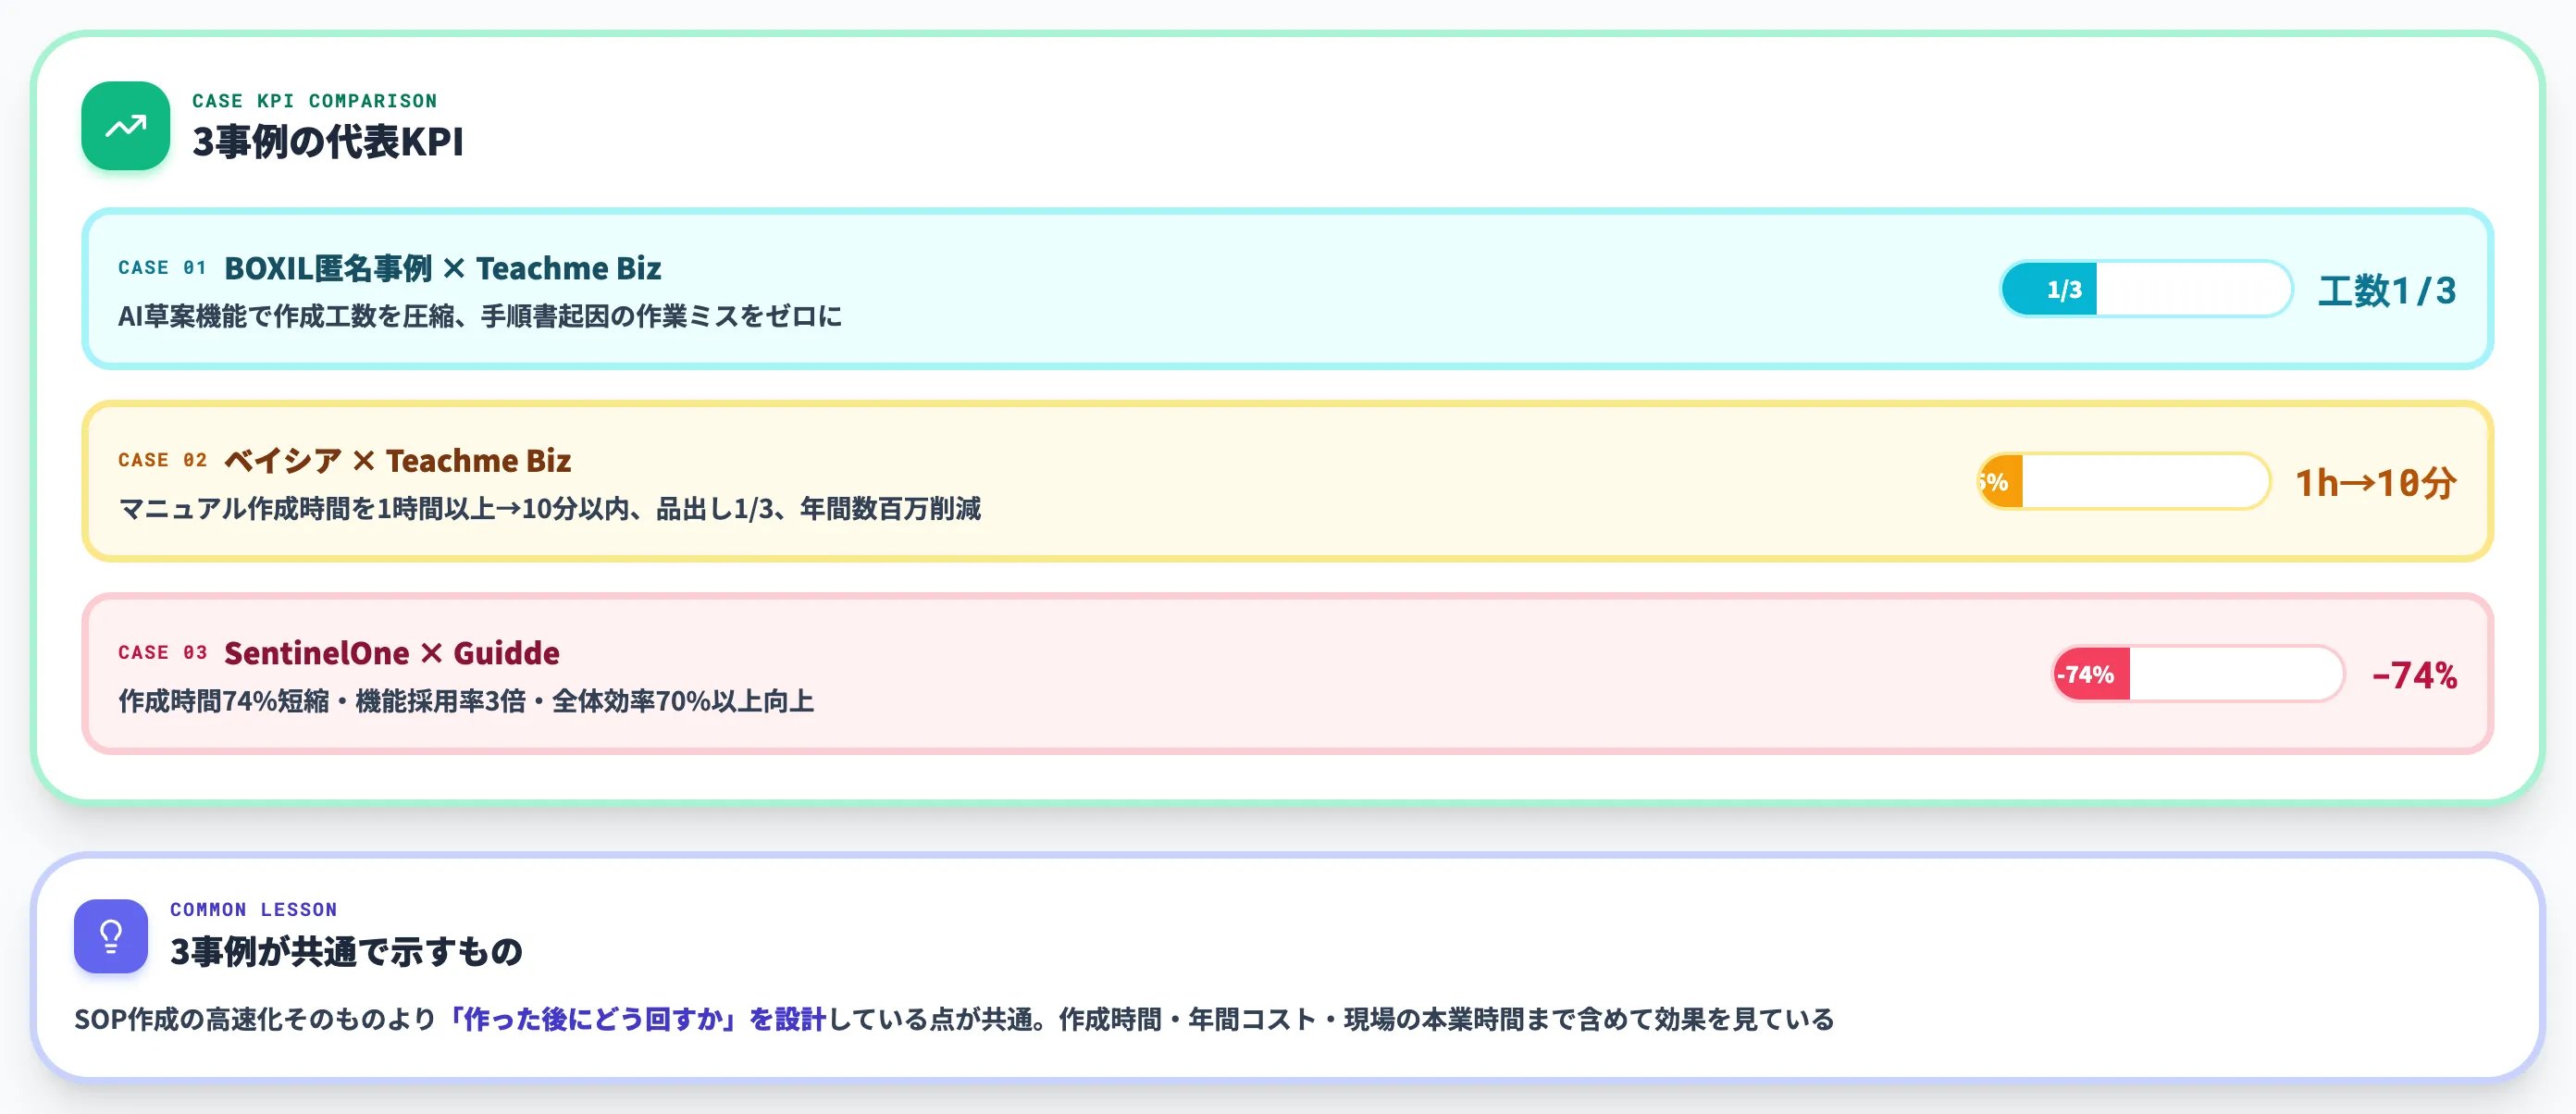Click the heading "3事例が共通で示すもの"
This screenshot has height=1114, width=2576.
point(346,951)
